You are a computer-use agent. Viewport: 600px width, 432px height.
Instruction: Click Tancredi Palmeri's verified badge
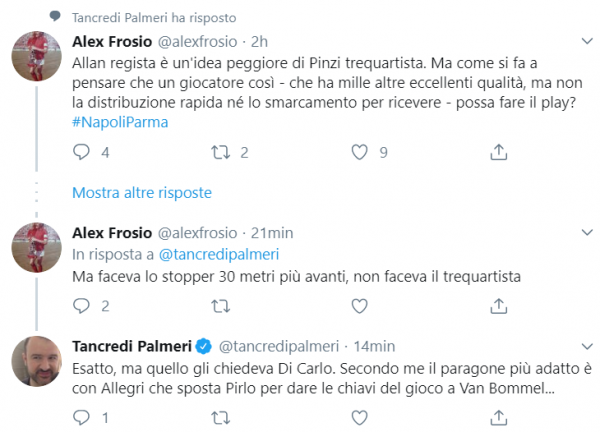(202, 347)
